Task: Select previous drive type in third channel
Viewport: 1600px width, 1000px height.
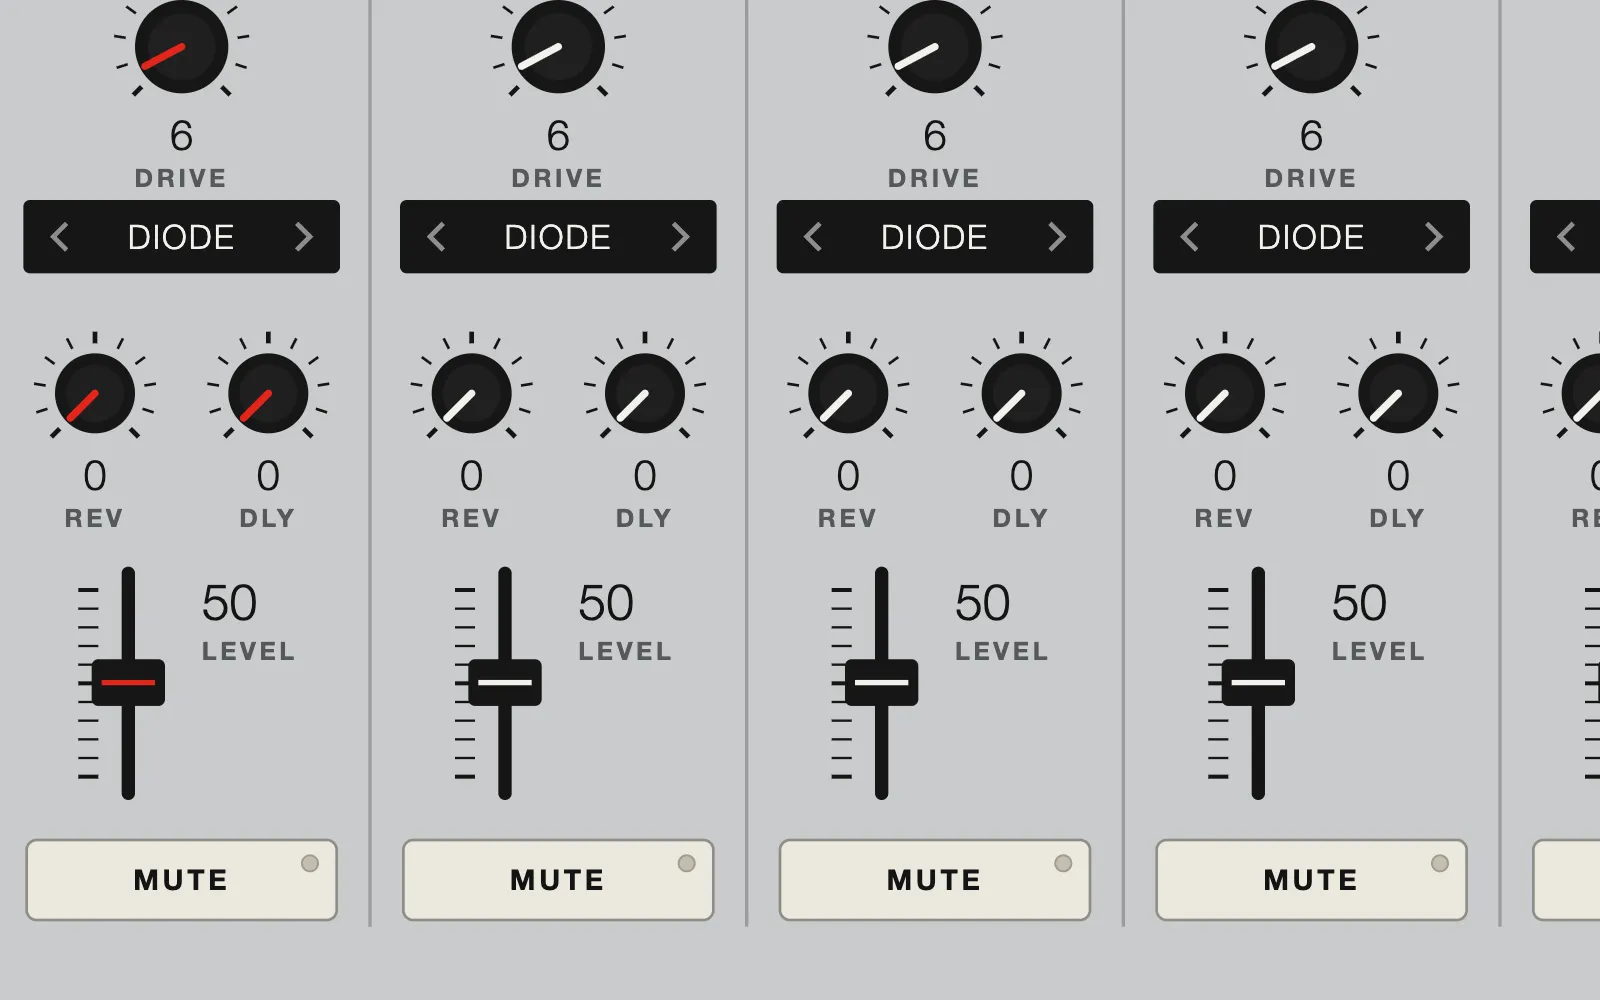Action: click(x=813, y=237)
